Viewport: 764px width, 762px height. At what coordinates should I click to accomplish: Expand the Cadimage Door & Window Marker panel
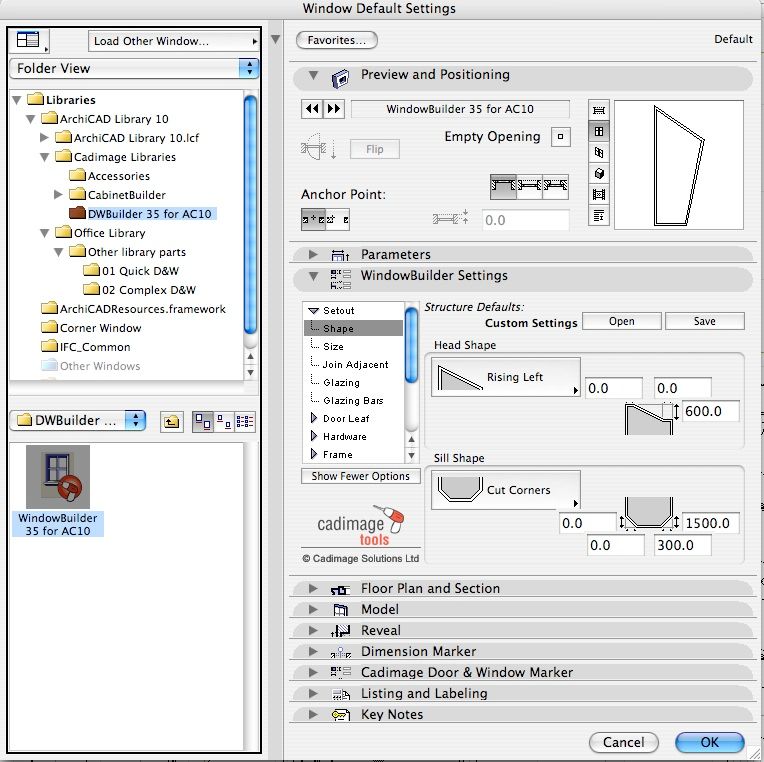click(313, 672)
